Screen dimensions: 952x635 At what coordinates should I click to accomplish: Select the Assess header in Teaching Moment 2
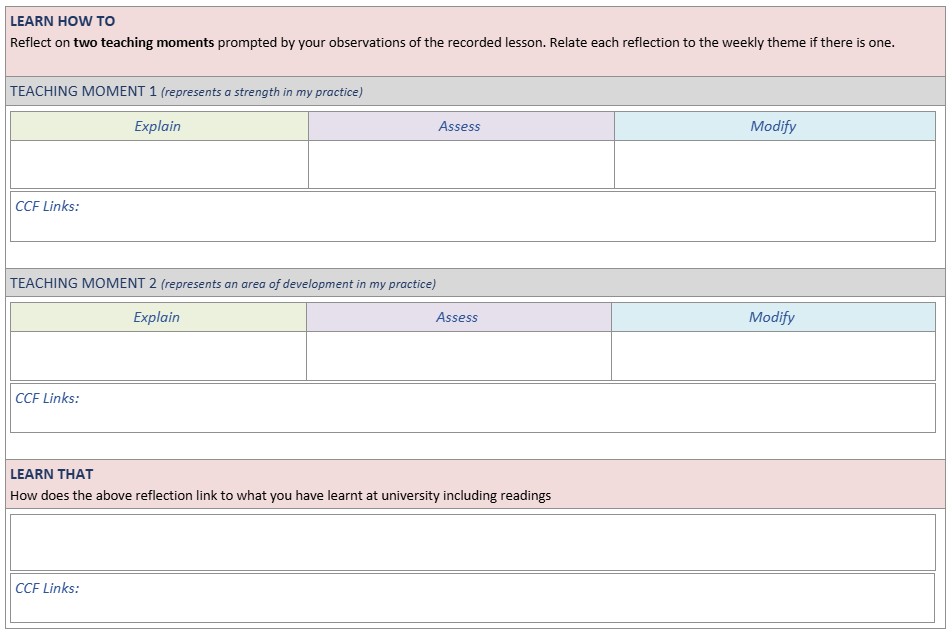[457, 317]
